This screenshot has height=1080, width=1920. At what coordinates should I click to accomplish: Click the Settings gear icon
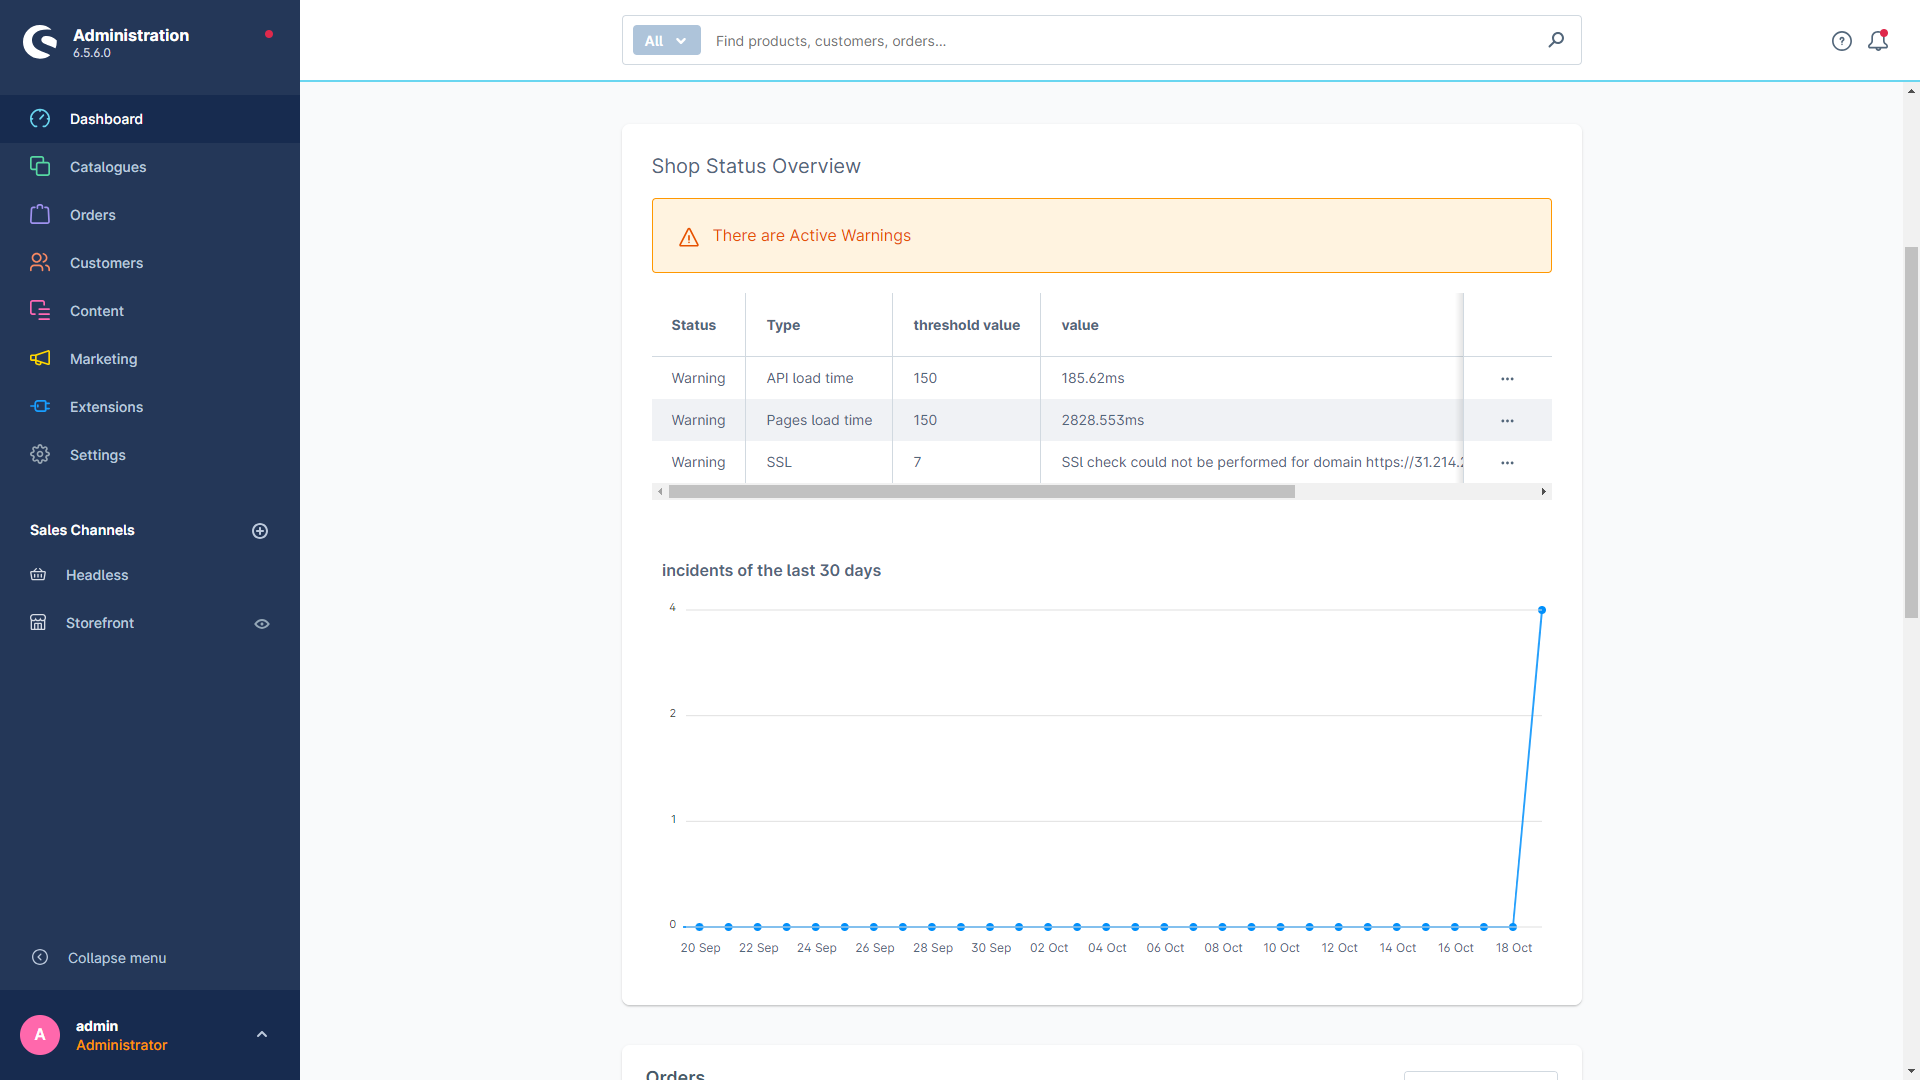pyautogui.click(x=41, y=454)
